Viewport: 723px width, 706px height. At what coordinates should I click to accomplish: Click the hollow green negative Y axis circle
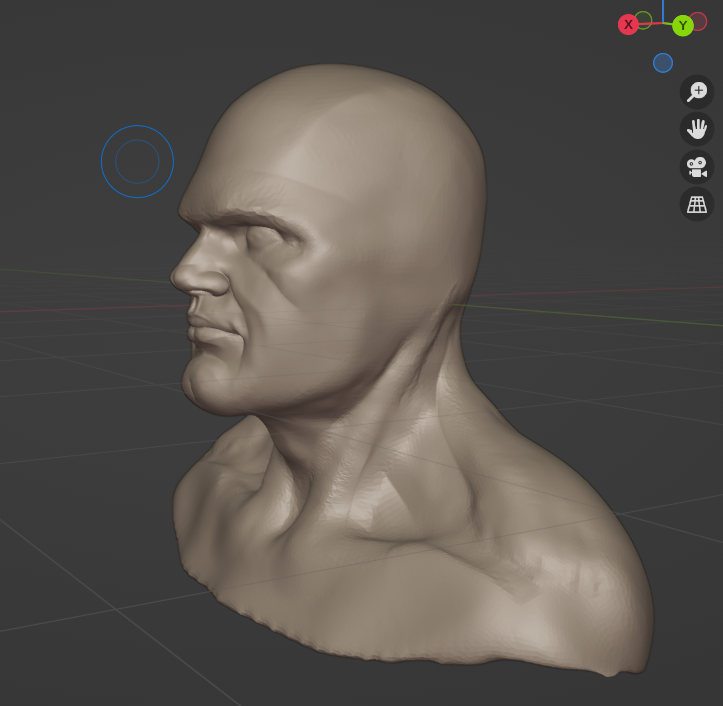click(643, 20)
